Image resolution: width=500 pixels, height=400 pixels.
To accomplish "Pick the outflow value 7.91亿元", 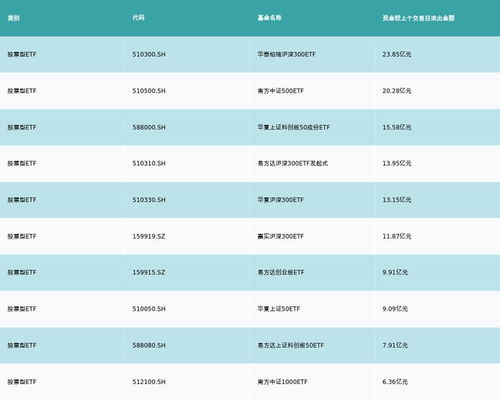I will [395, 345].
